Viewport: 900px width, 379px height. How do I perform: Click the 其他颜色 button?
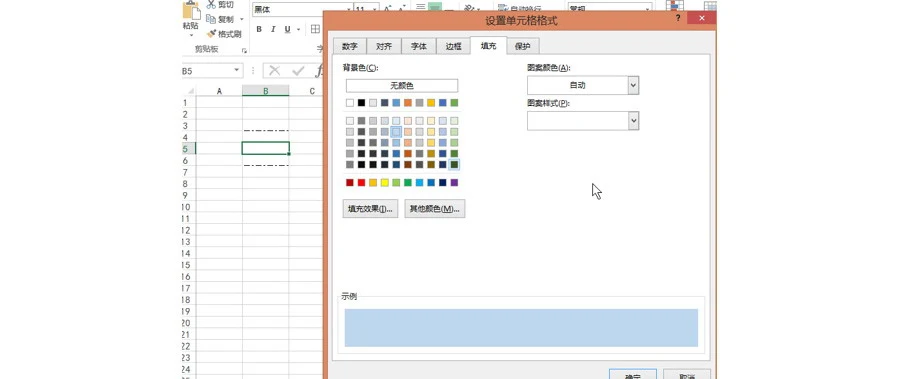coord(435,208)
